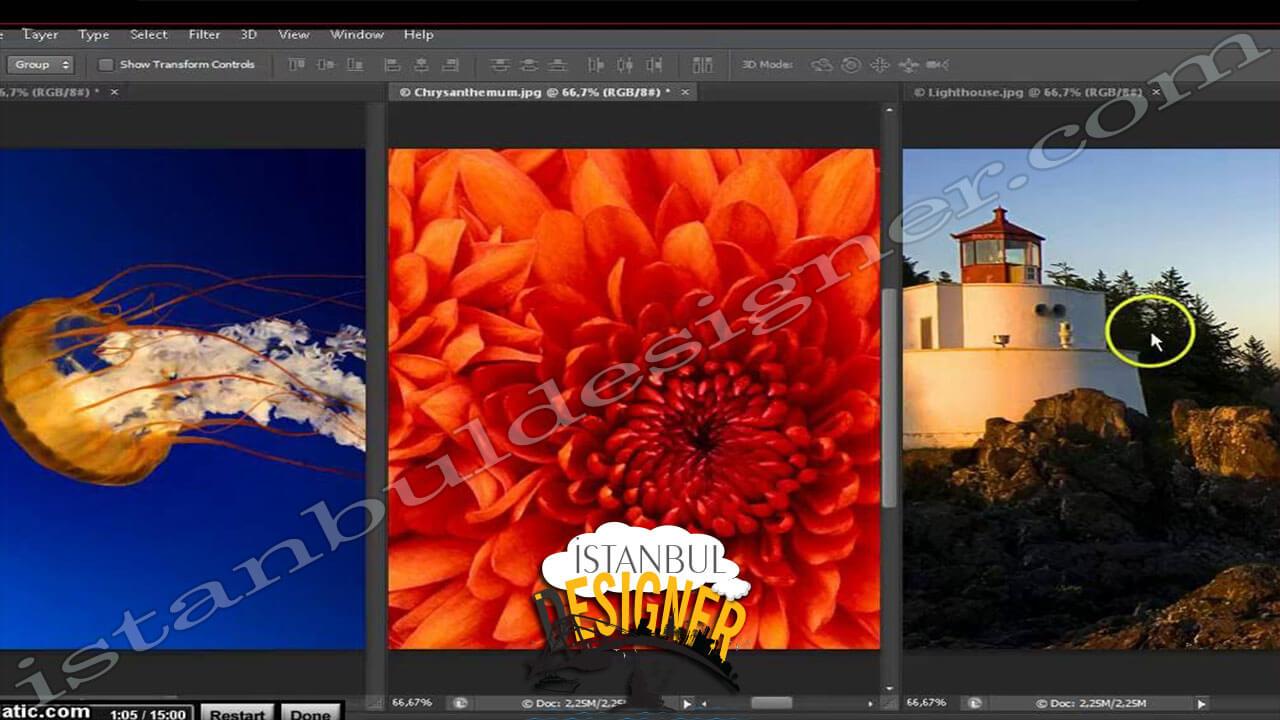Open the Select menu
This screenshot has height=720, width=1280.
149,34
